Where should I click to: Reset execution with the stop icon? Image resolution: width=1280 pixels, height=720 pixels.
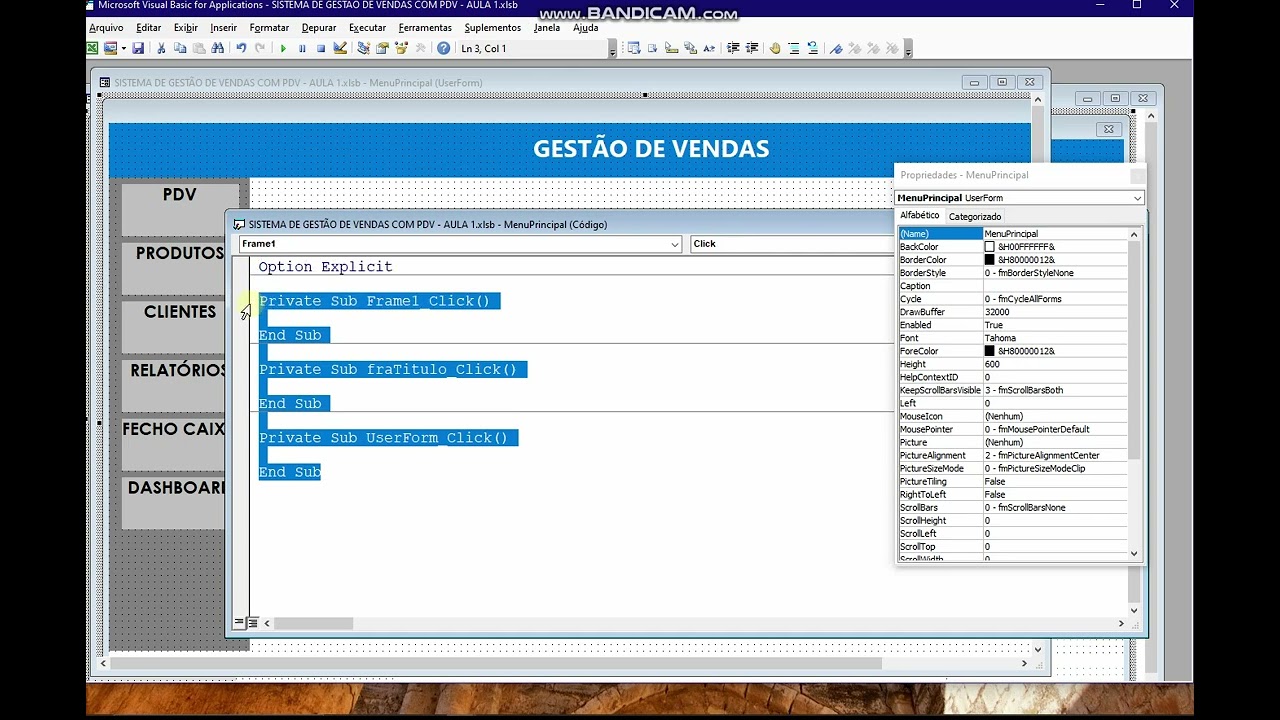tap(321, 48)
